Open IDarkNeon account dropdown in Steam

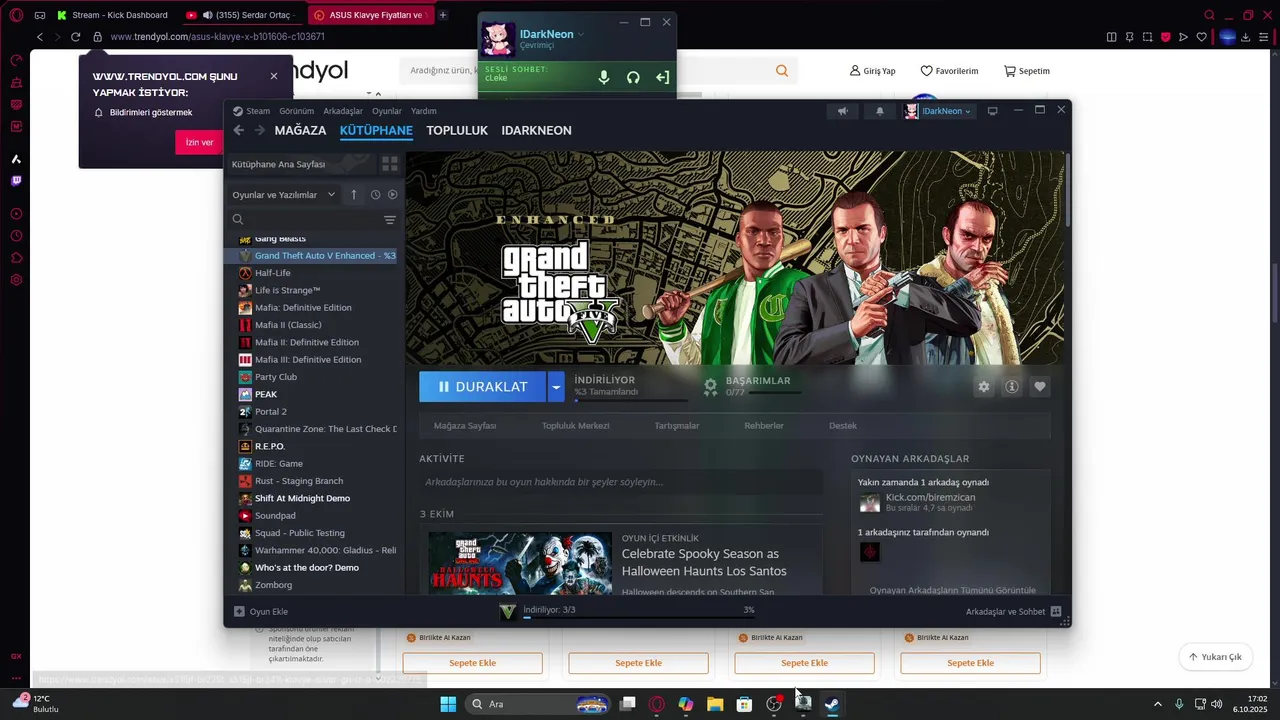click(939, 111)
